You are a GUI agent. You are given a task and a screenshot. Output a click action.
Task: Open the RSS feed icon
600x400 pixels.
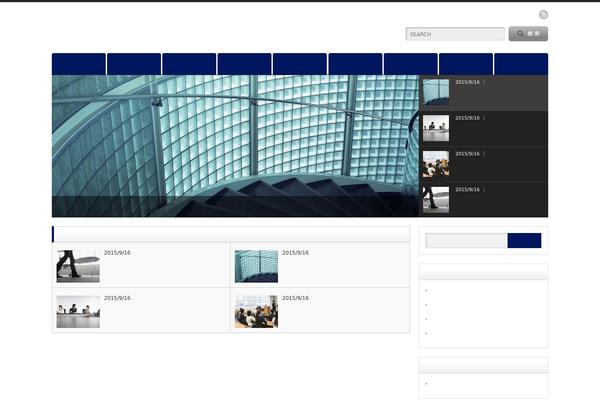coord(543,14)
